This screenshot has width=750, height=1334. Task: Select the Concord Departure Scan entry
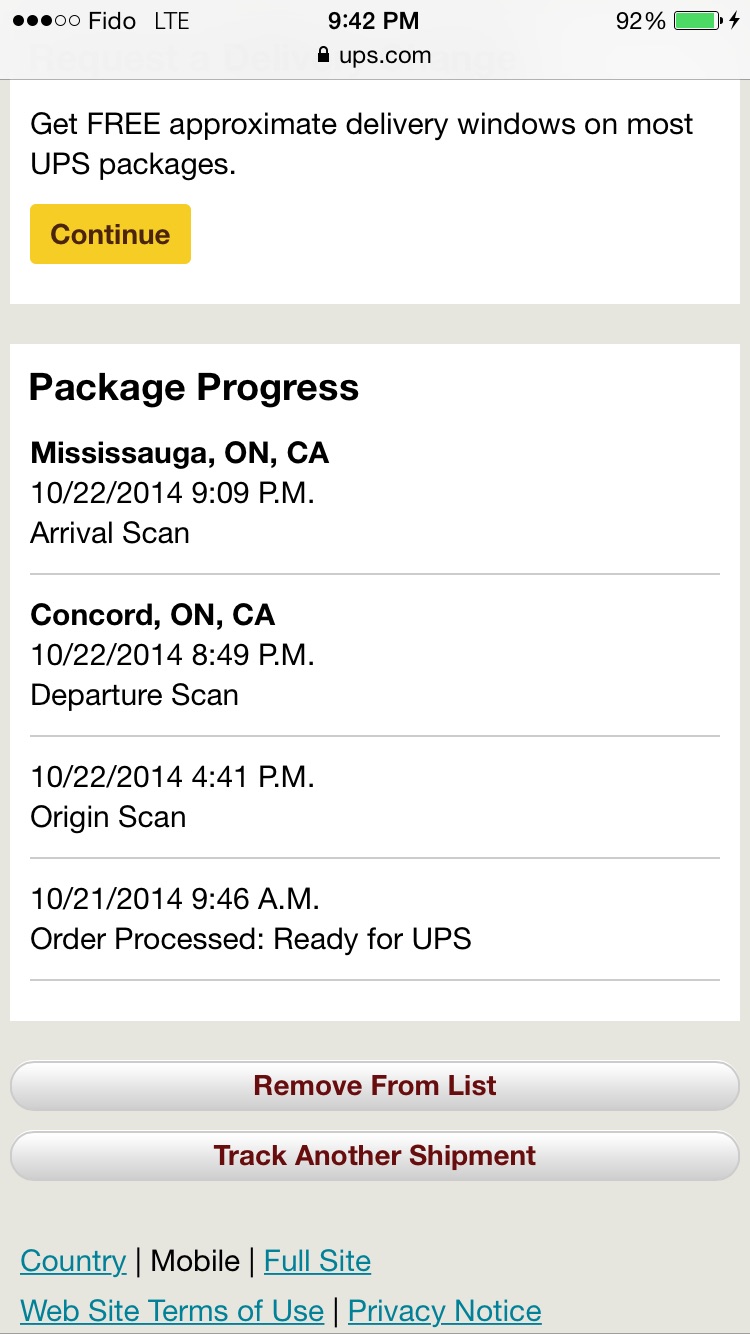click(x=375, y=655)
